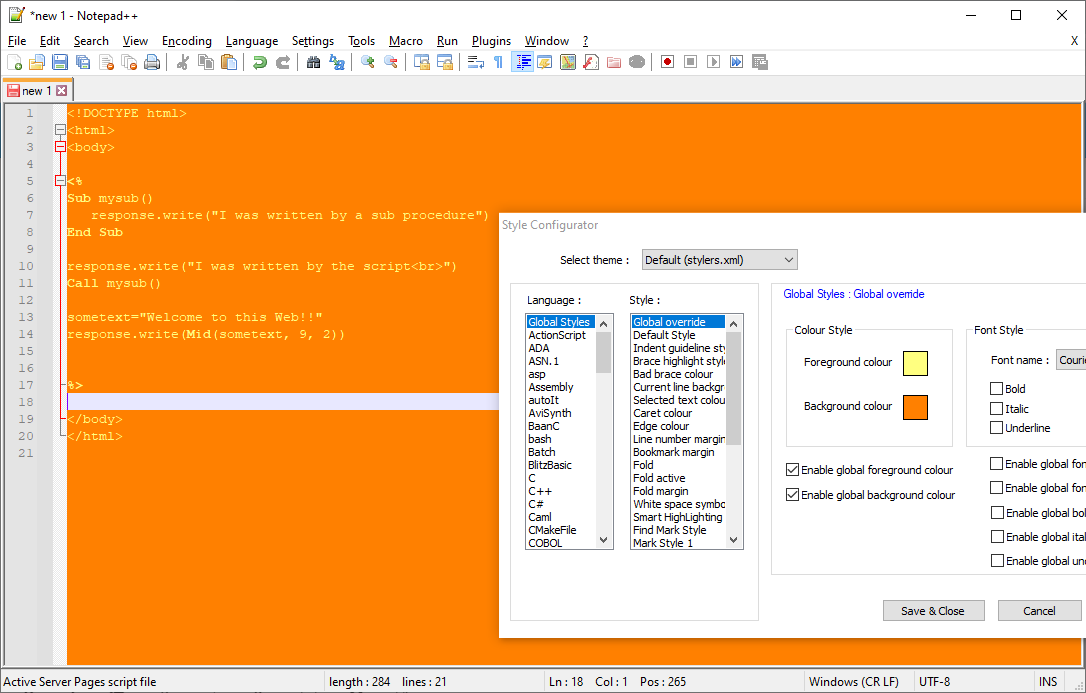Uncheck Enable global background colour
Image resolution: width=1086 pixels, height=693 pixels.
coord(793,495)
